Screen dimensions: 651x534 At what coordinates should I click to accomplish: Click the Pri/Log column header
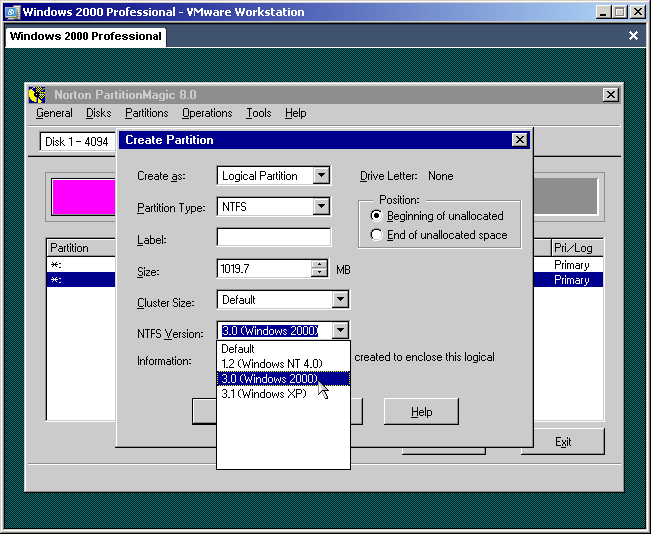pos(577,248)
